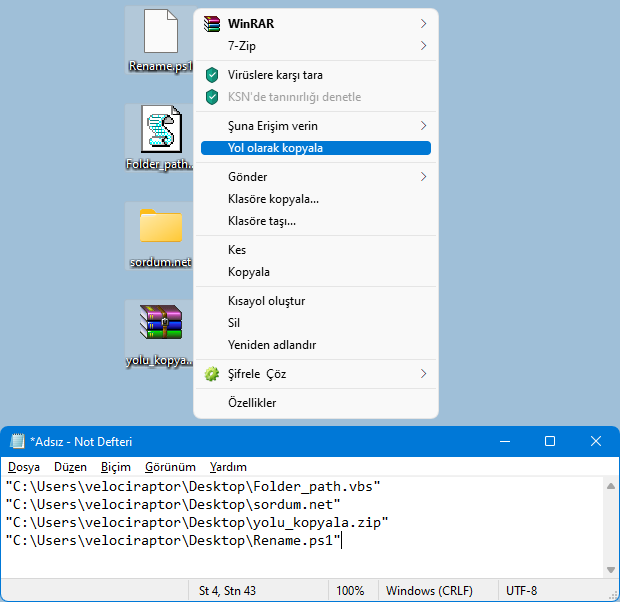This screenshot has width=620, height=602.
Task: Click the Notepad icon in the title bar
Action: point(17,441)
